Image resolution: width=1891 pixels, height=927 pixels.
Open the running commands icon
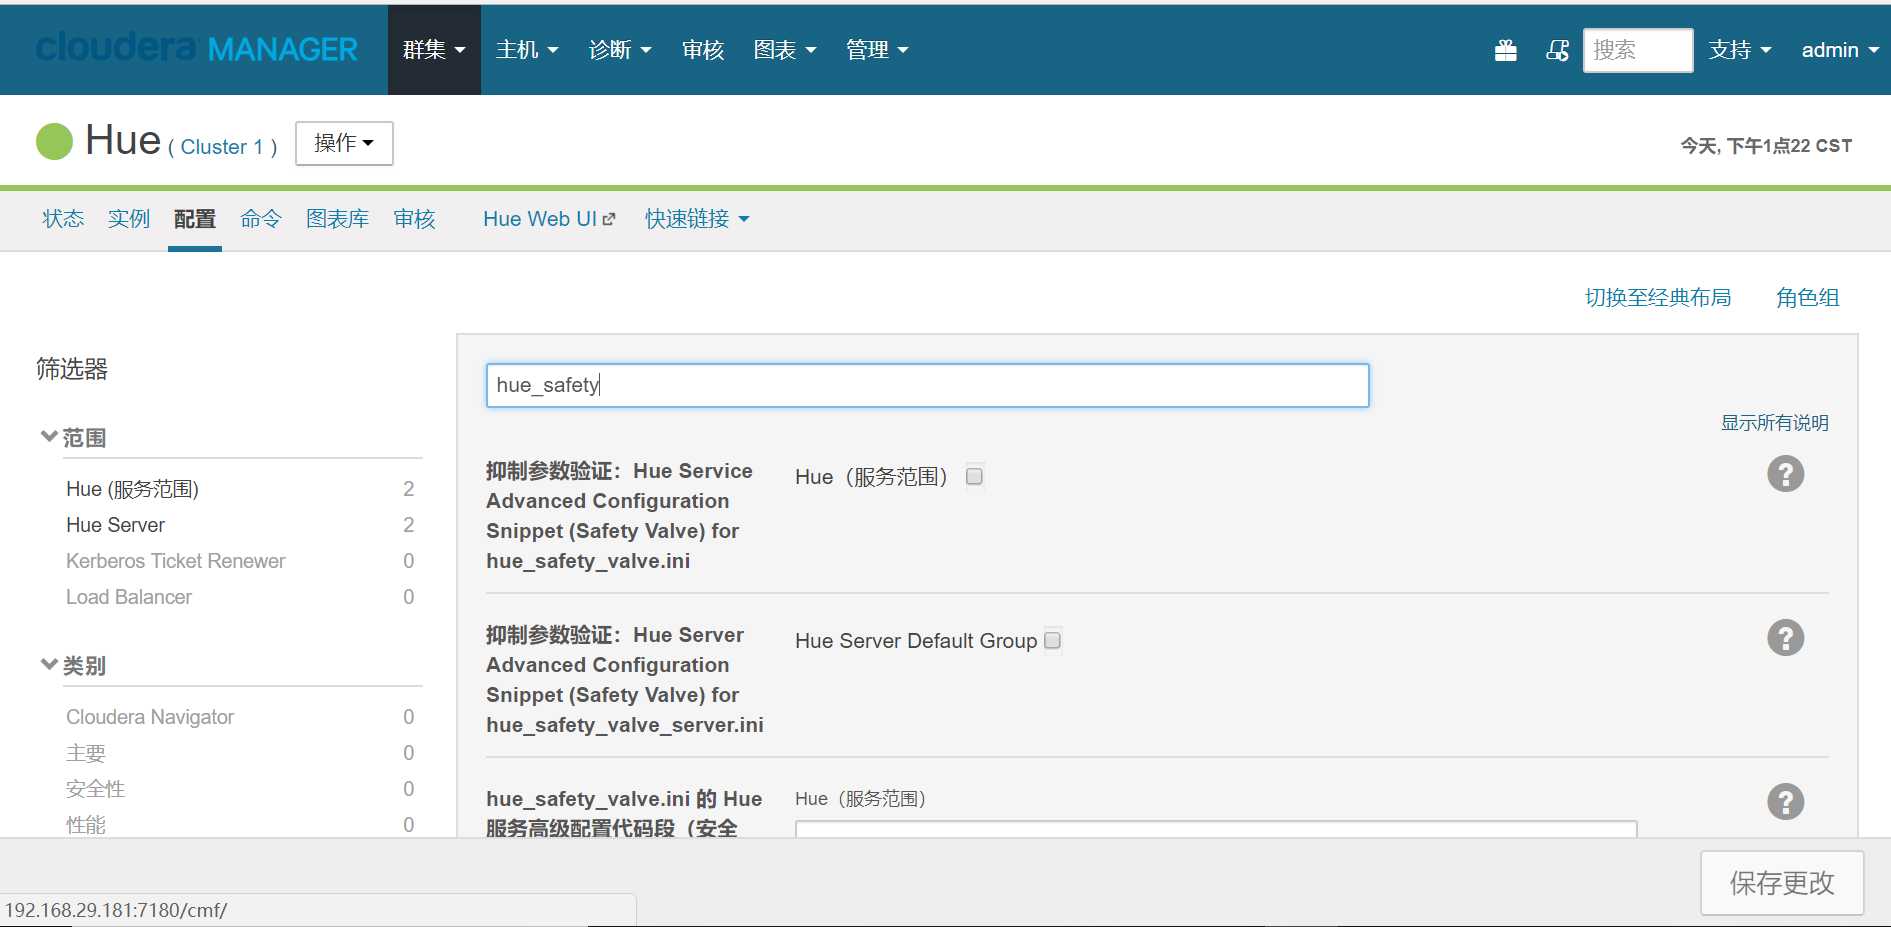click(x=1557, y=50)
